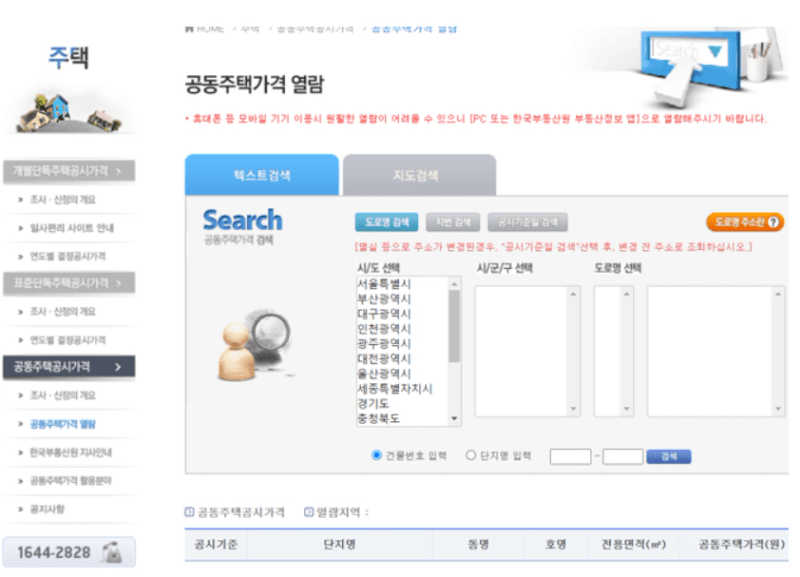Click the question mark icon on 도로명 주소란
This screenshot has height=577, width=800.
(773, 222)
